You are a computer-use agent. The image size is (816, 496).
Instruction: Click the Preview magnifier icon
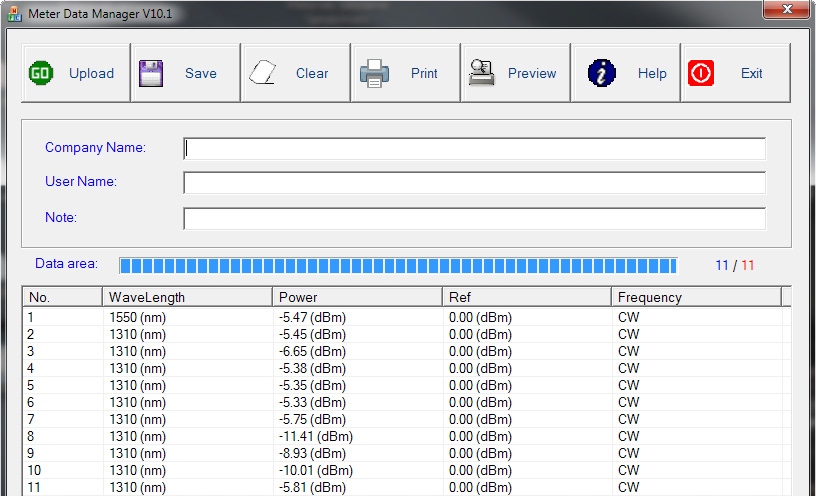[482, 73]
